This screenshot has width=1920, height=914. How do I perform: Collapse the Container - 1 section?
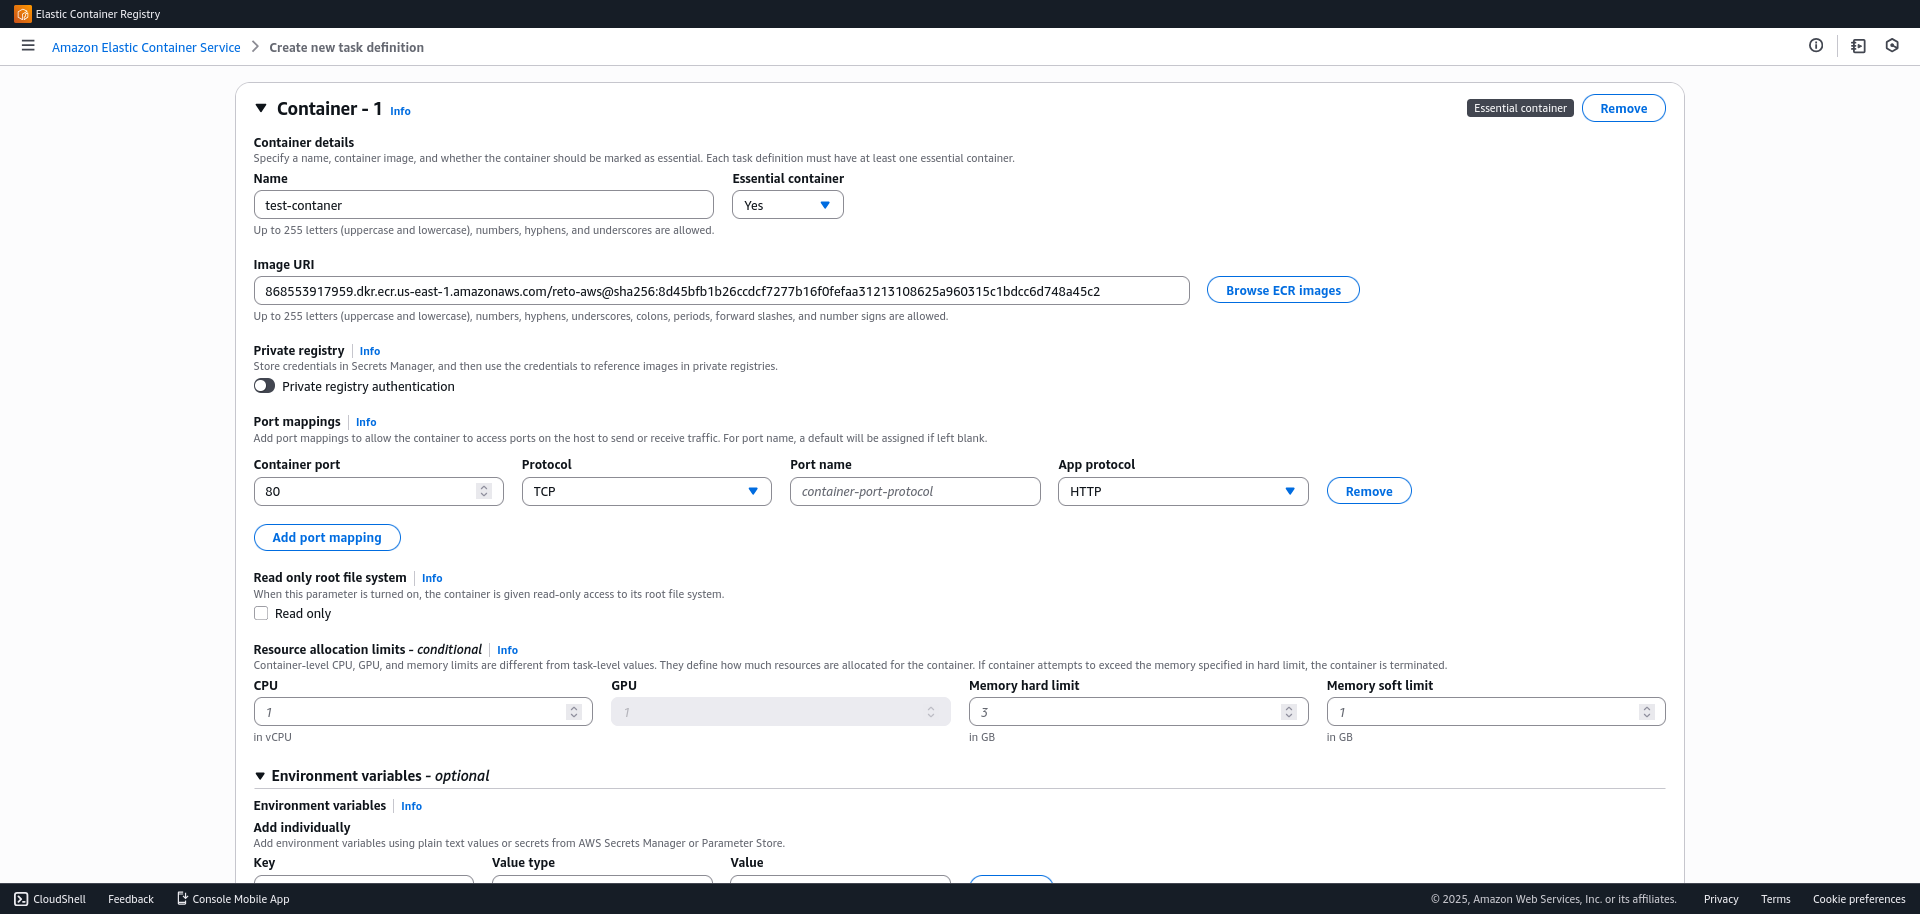point(261,108)
